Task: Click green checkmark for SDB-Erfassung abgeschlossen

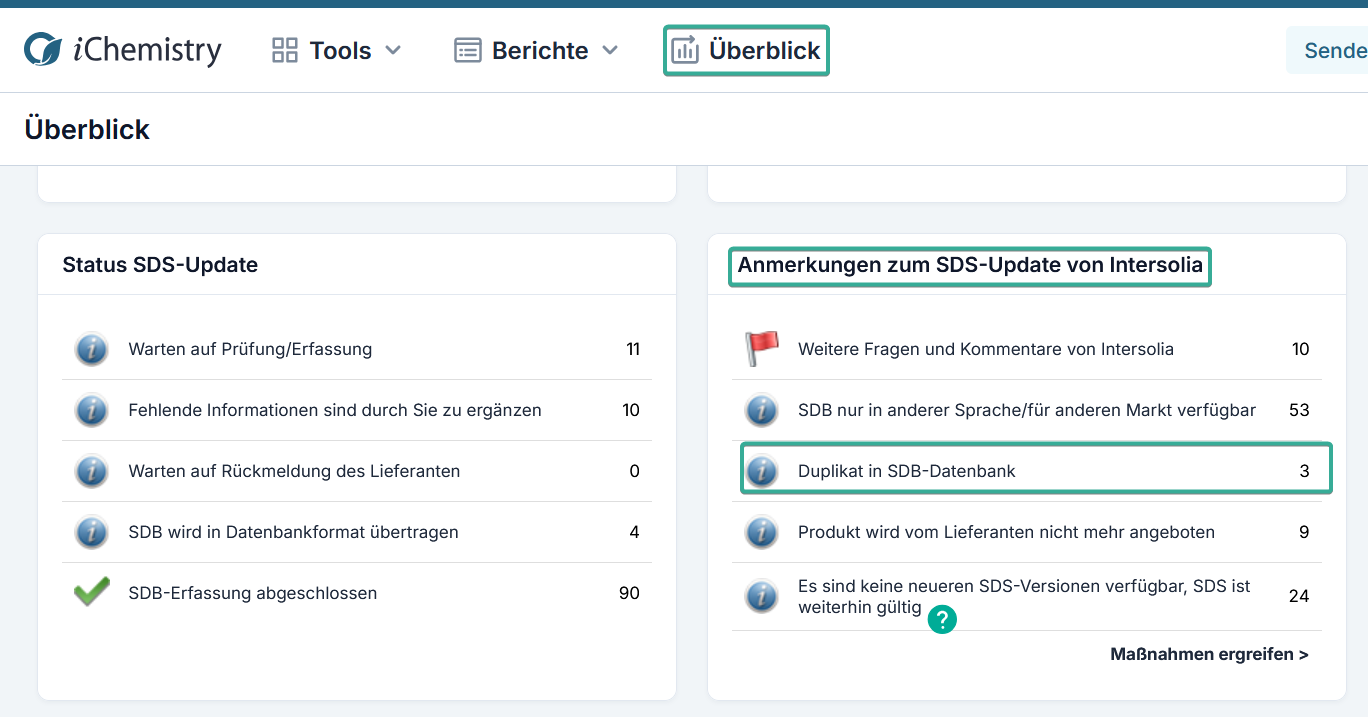Action: (x=92, y=592)
